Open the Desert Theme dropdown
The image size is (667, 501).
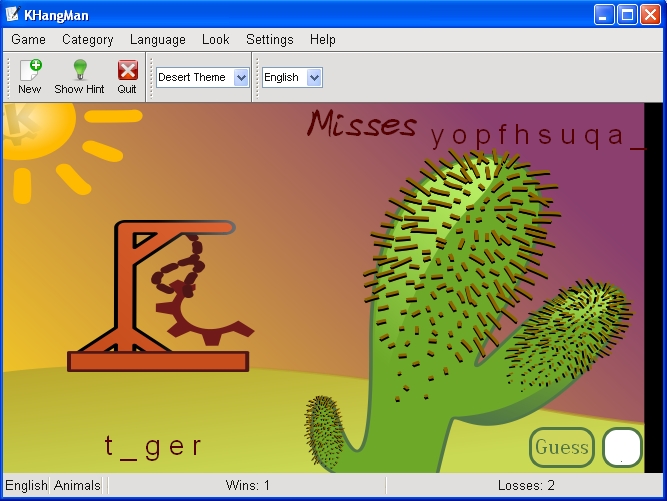pyautogui.click(x=240, y=78)
